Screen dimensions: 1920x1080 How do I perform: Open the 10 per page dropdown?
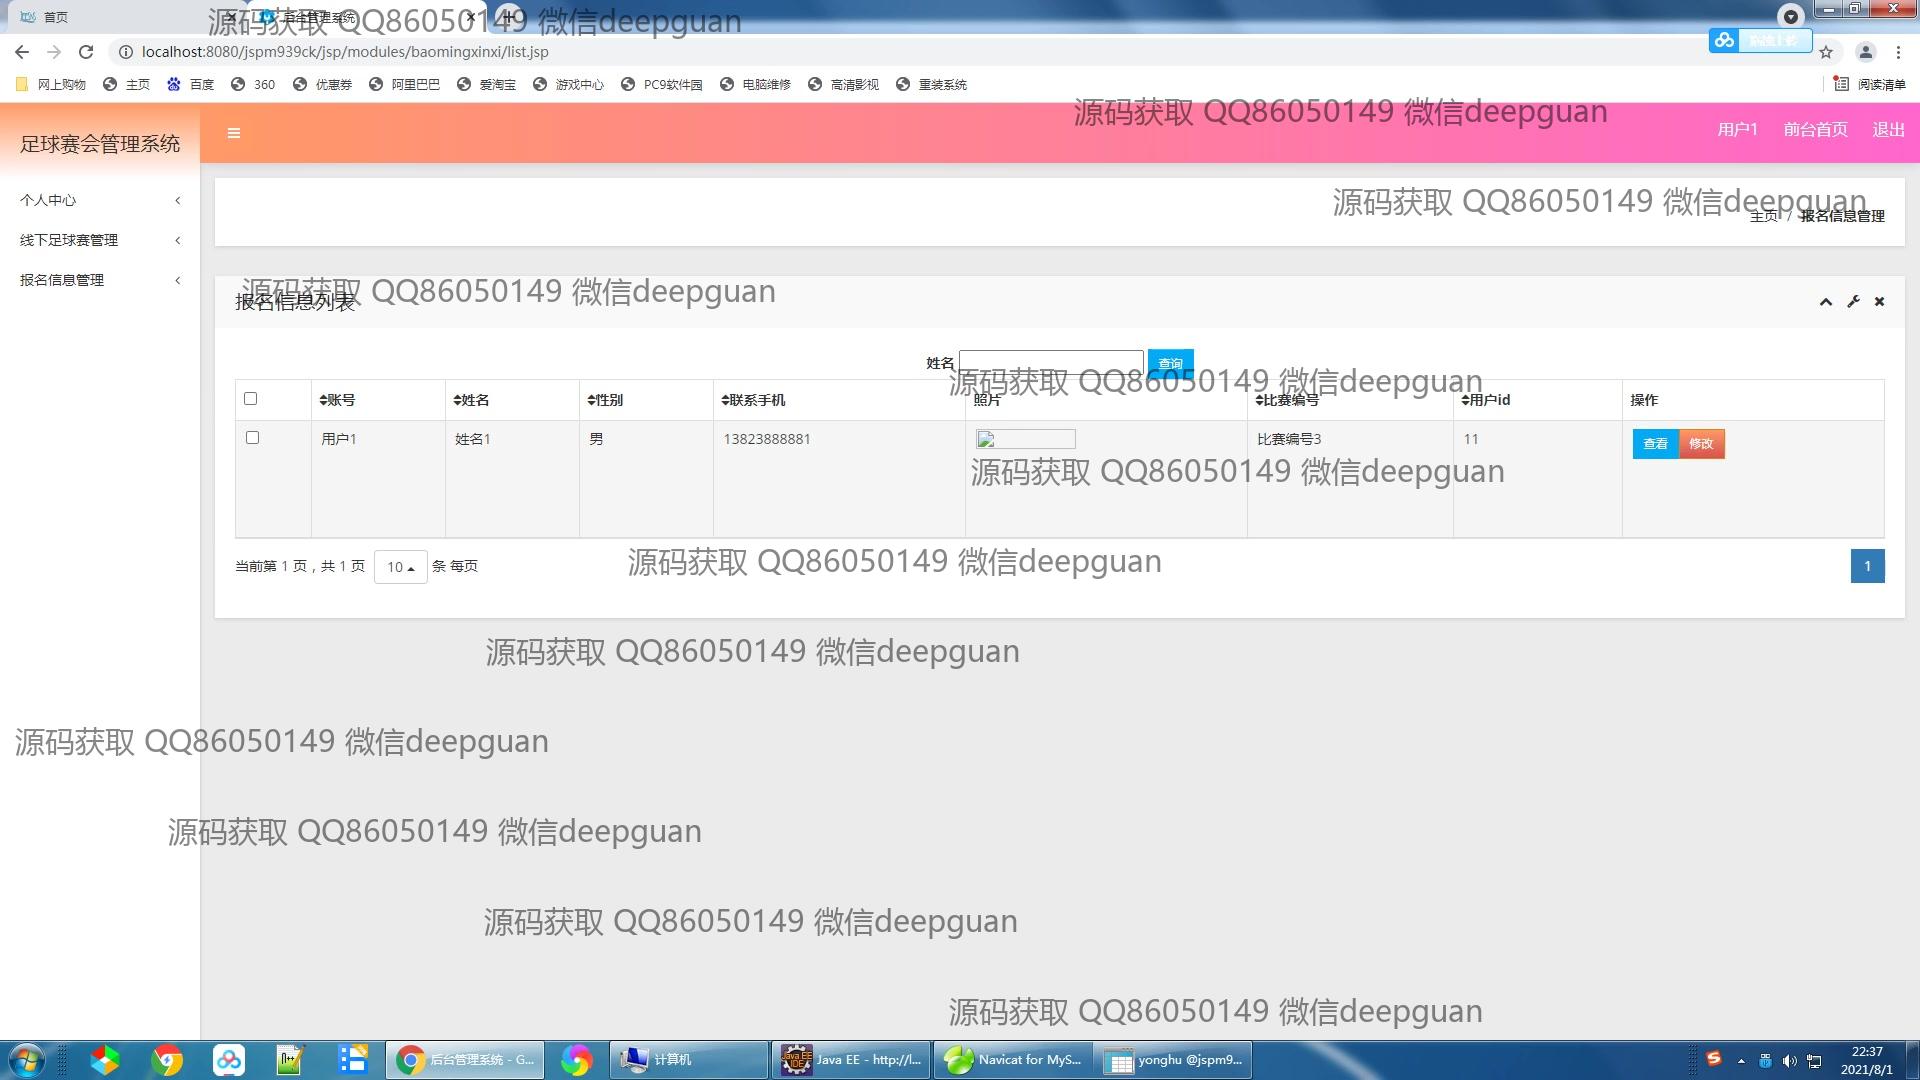(x=400, y=567)
